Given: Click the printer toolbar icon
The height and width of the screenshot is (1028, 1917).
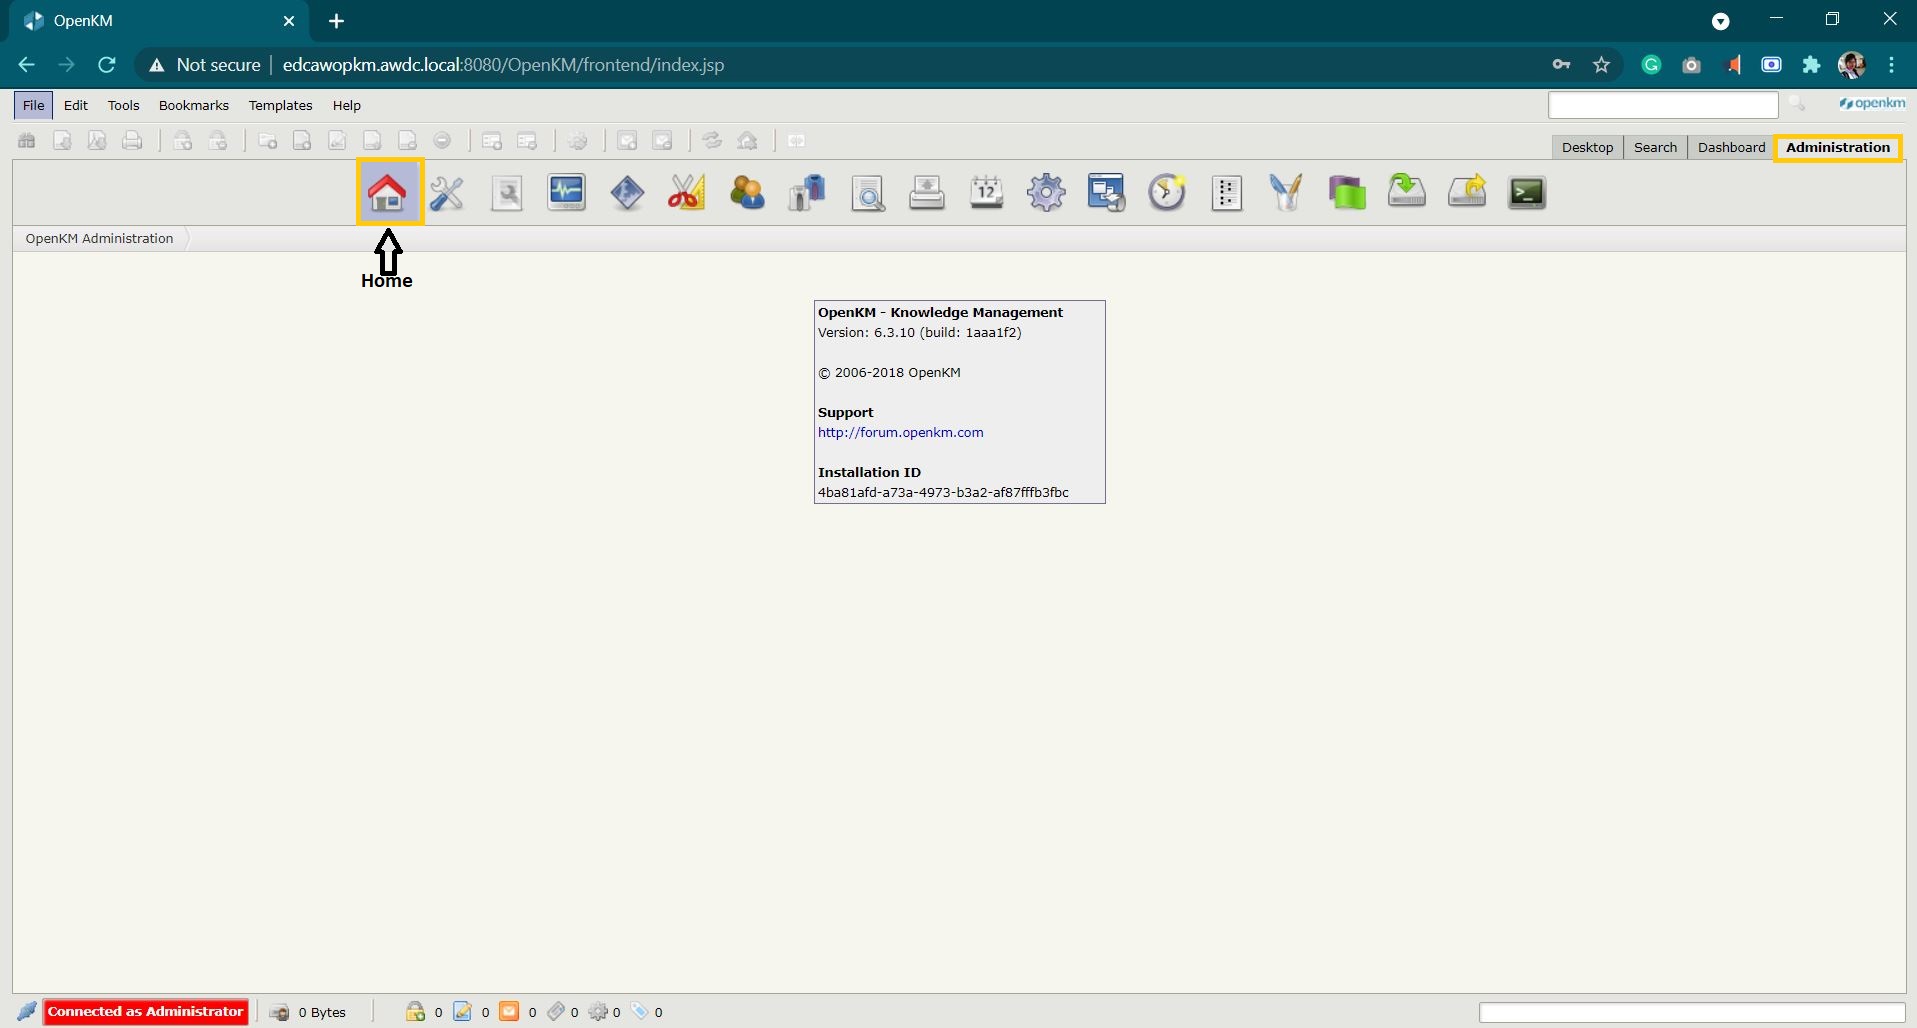Looking at the screenshot, I should click(132, 141).
